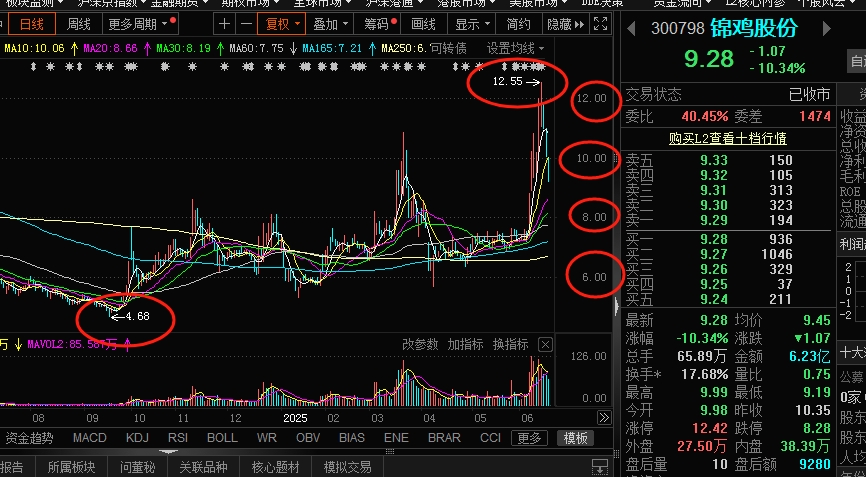
Task: Toggle 画线 drawing tools
Action: [x=424, y=24]
